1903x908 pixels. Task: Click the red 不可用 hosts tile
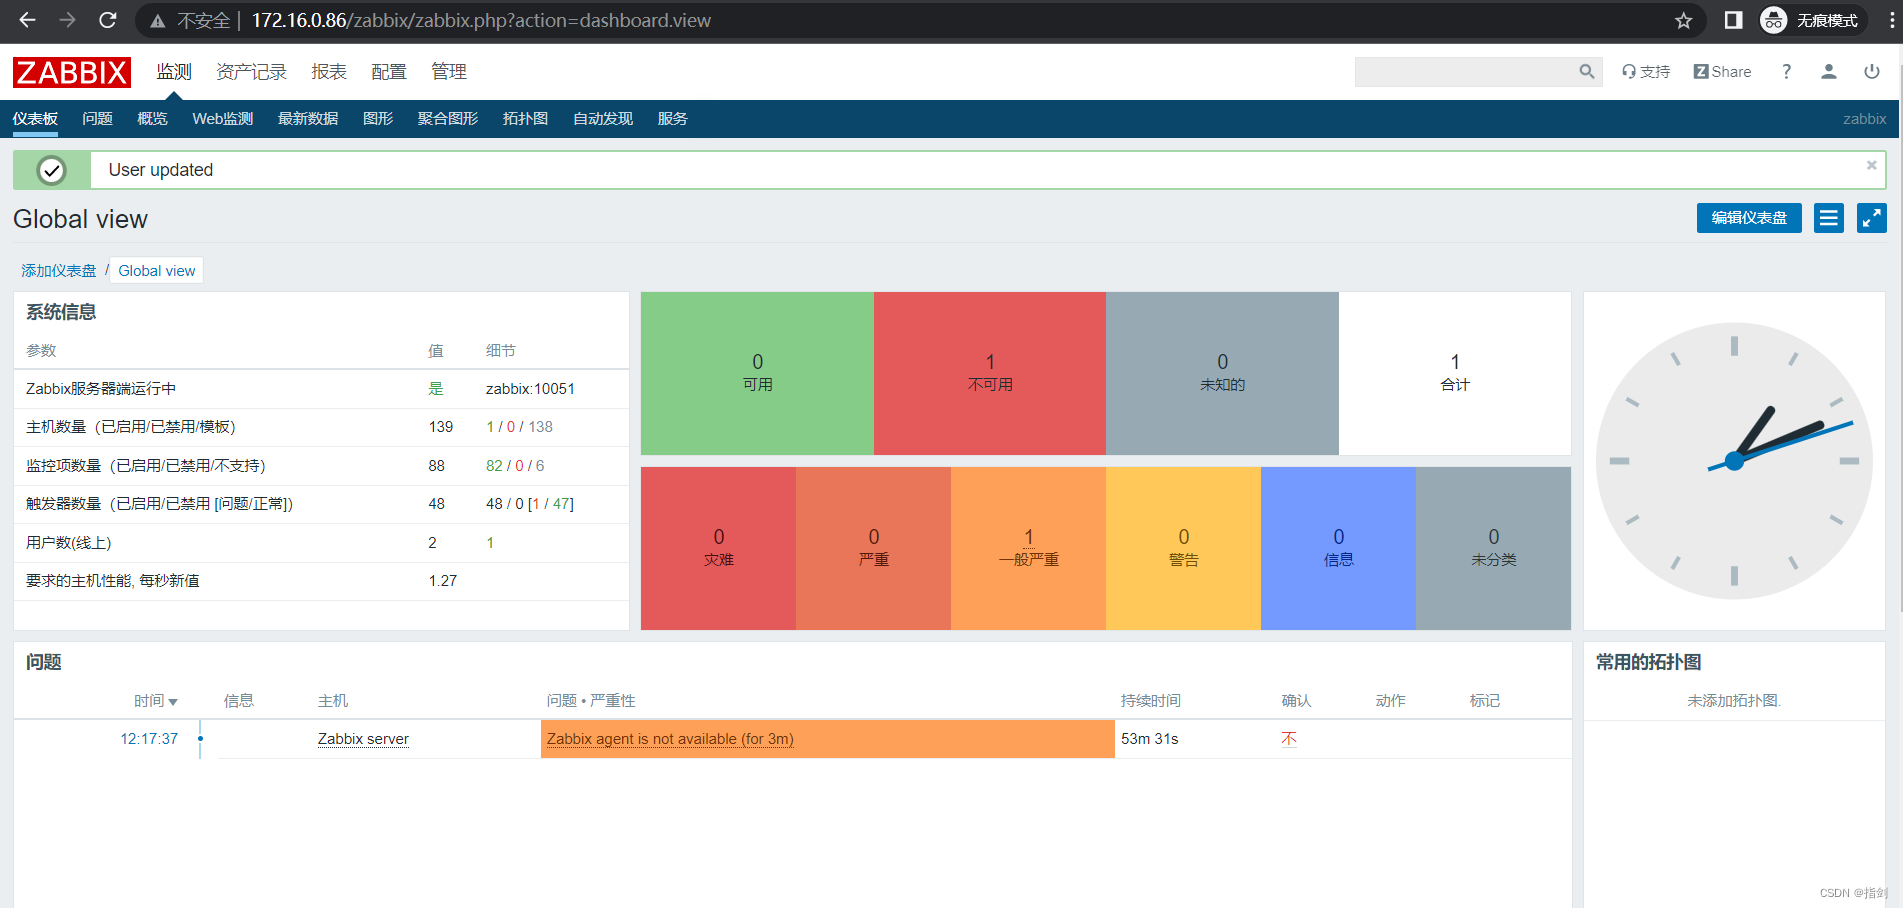point(990,373)
